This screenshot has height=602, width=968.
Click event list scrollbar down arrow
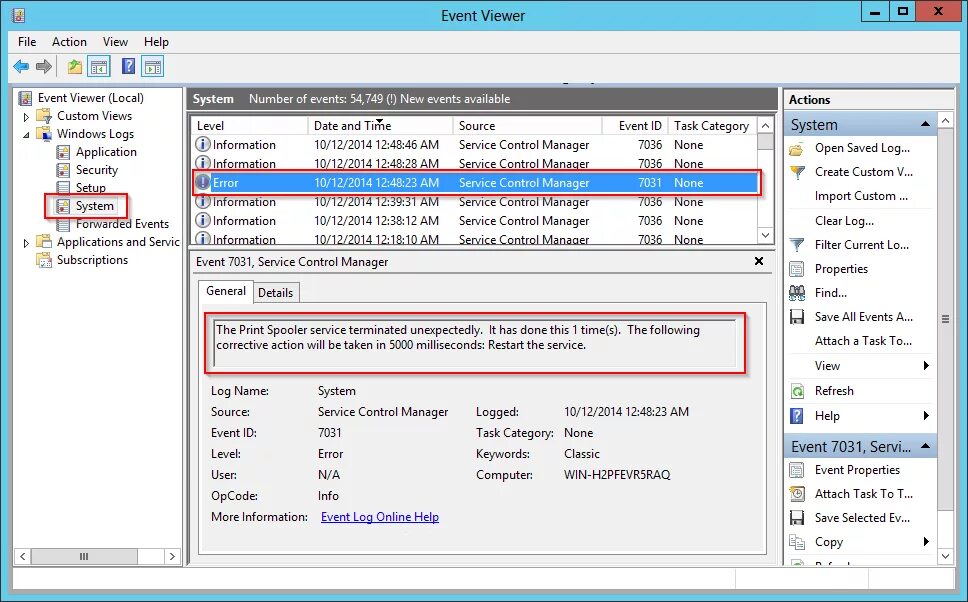tap(766, 235)
